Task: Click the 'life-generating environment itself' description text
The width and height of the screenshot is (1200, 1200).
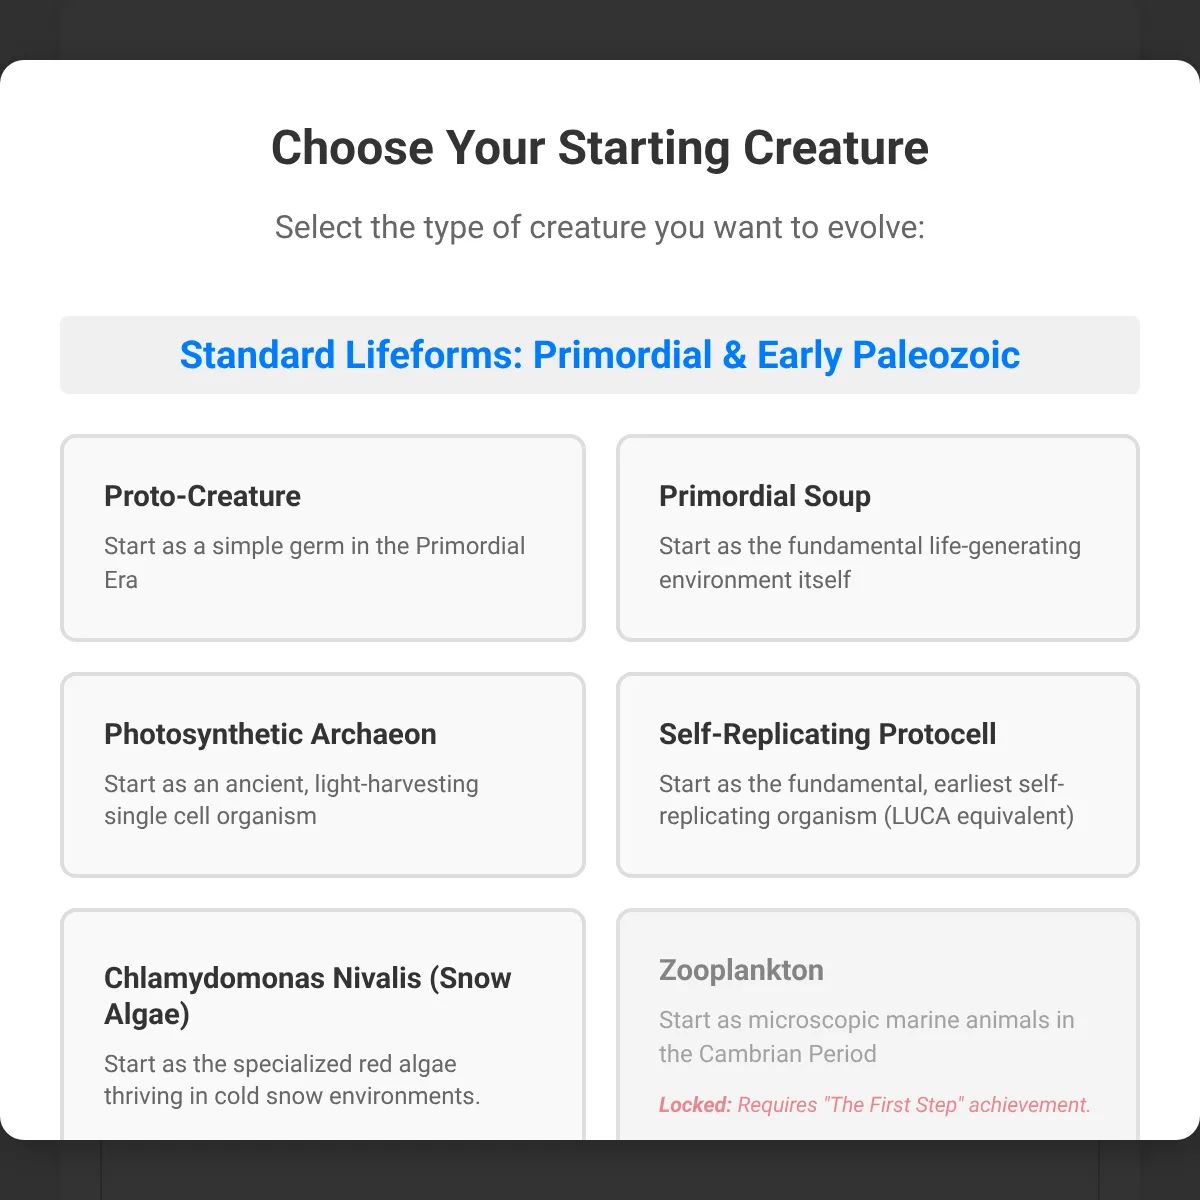Action: tap(869, 562)
